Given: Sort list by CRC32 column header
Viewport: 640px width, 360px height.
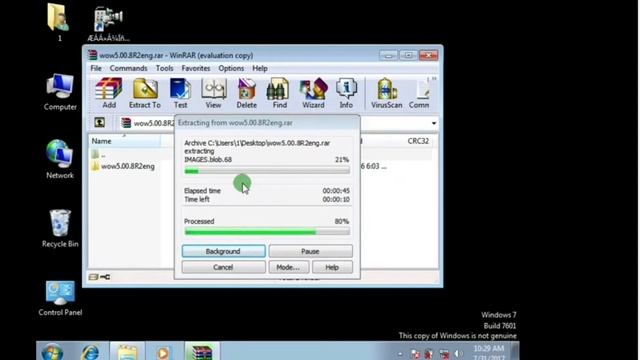Looking at the screenshot, I should click(x=418, y=141).
